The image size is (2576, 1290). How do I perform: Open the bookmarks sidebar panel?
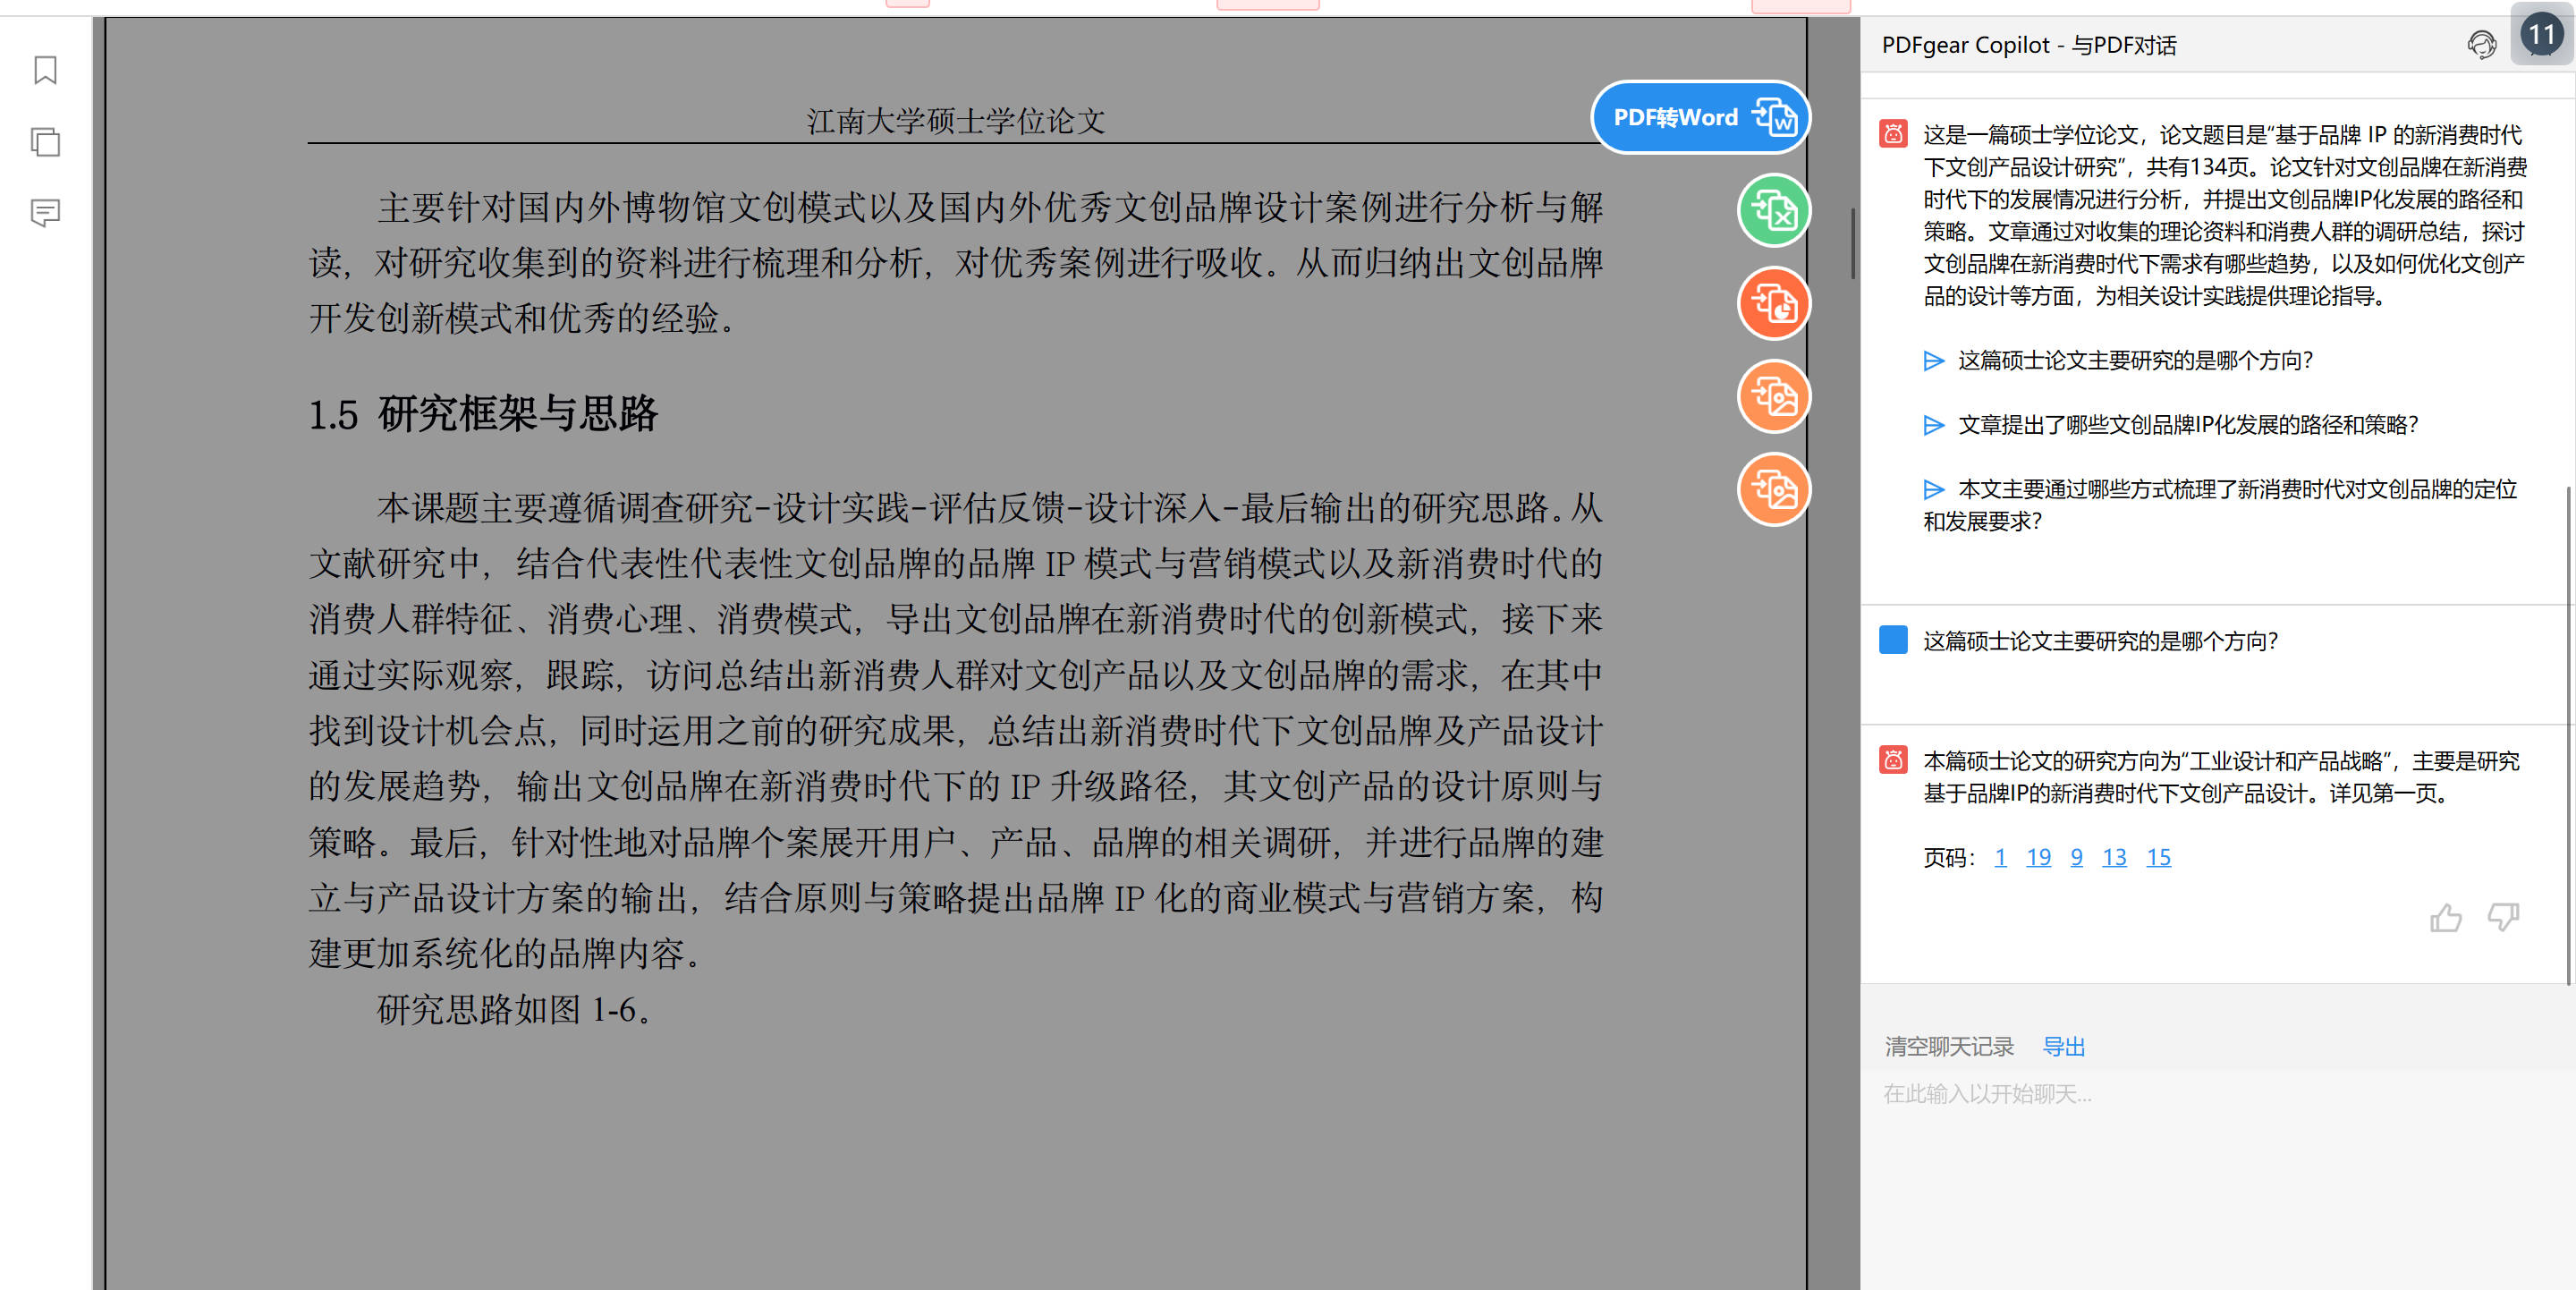[x=45, y=70]
